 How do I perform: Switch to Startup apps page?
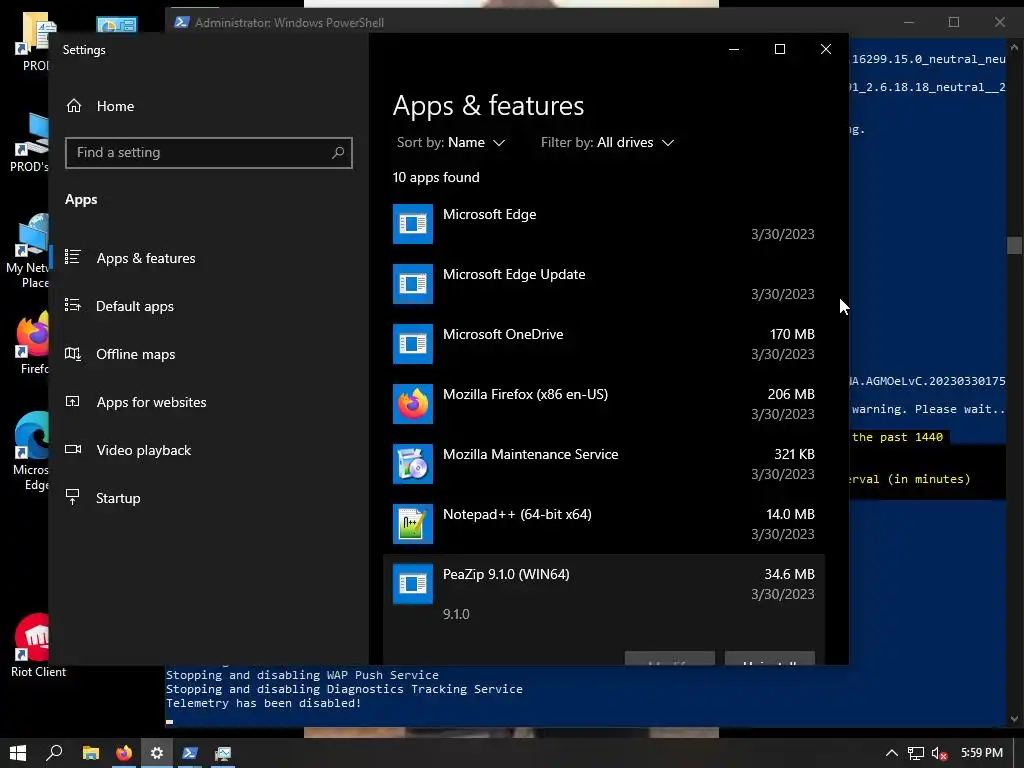point(118,498)
